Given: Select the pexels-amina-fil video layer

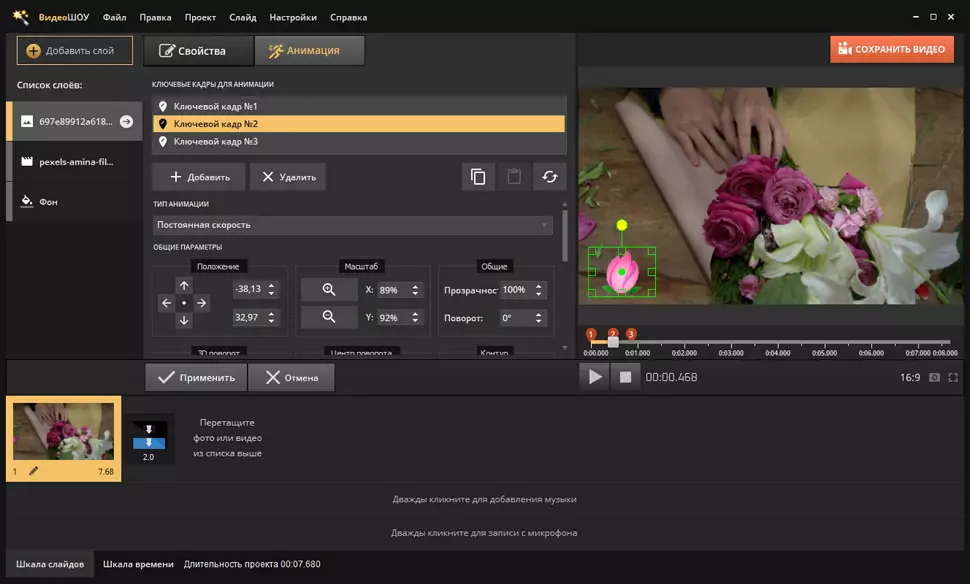Looking at the screenshot, I should (x=74, y=161).
